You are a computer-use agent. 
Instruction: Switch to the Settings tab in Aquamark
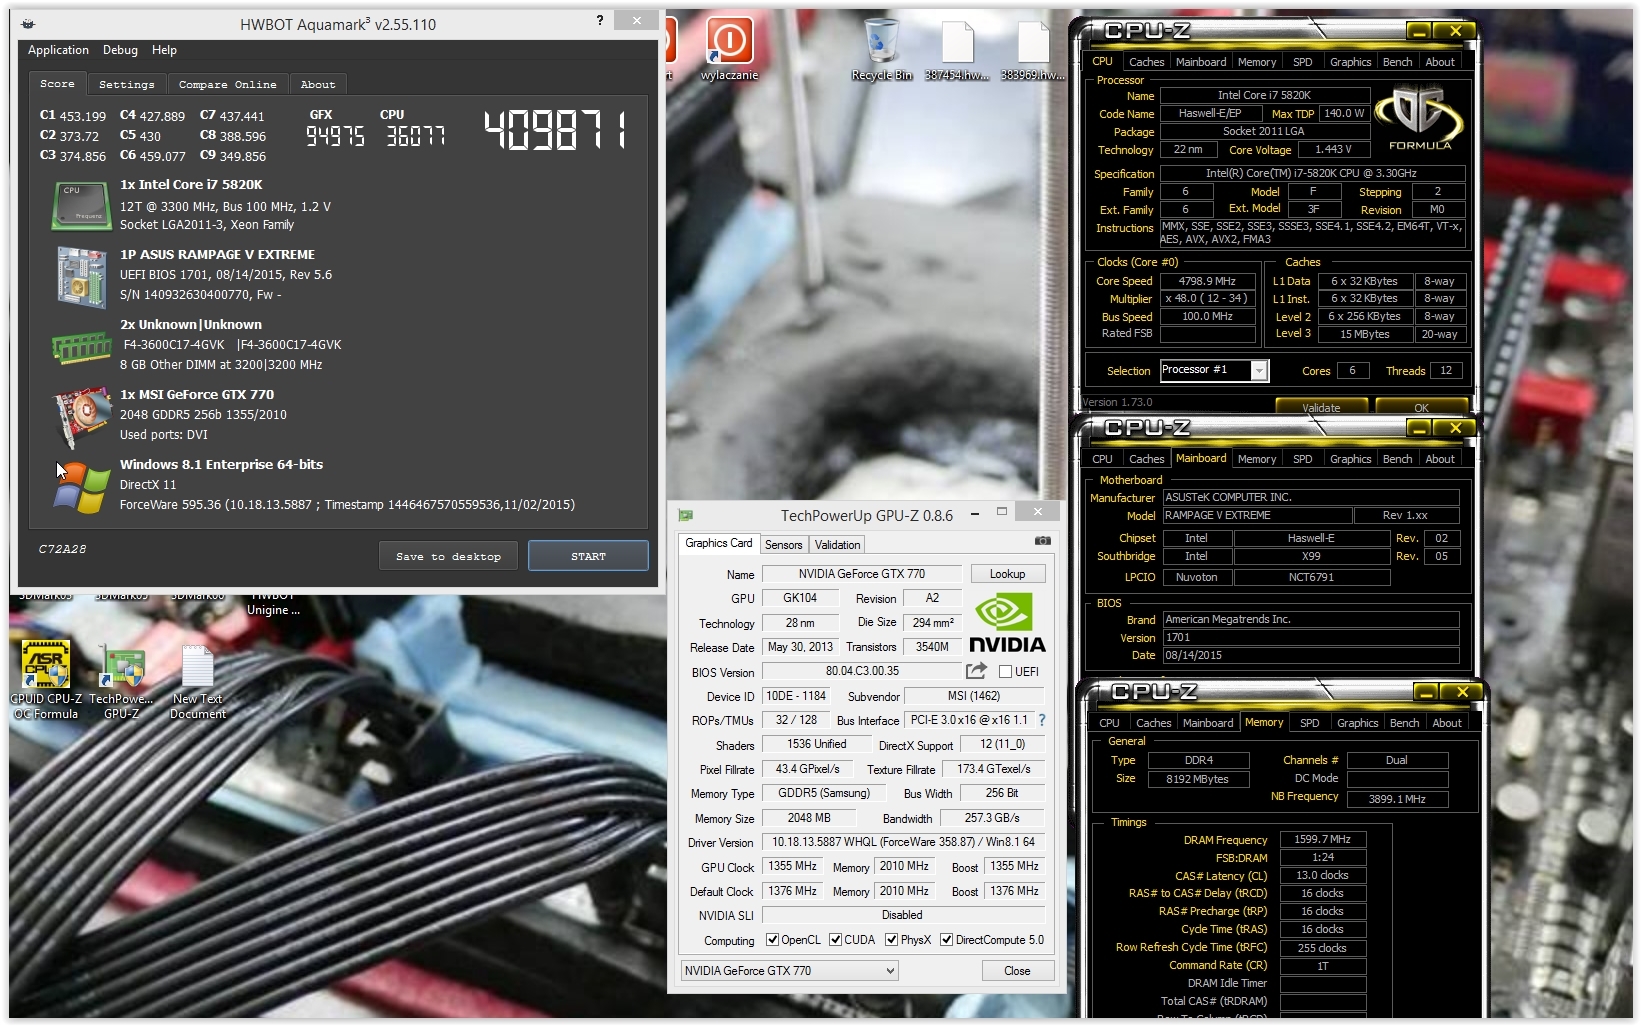point(127,84)
